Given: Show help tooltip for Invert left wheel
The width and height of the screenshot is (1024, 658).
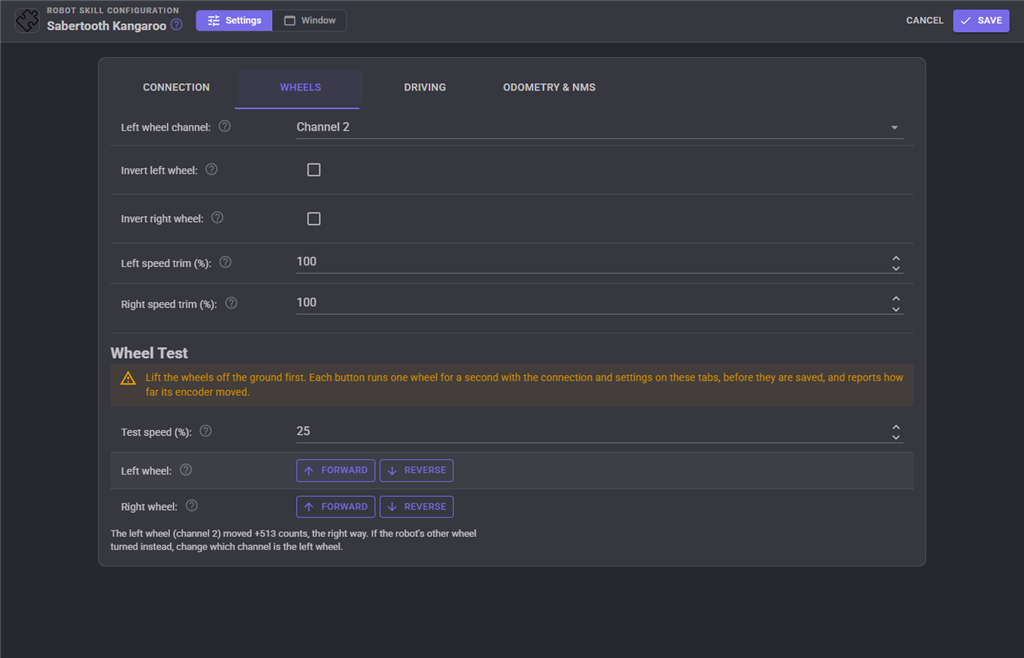Looking at the screenshot, I should (212, 169).
